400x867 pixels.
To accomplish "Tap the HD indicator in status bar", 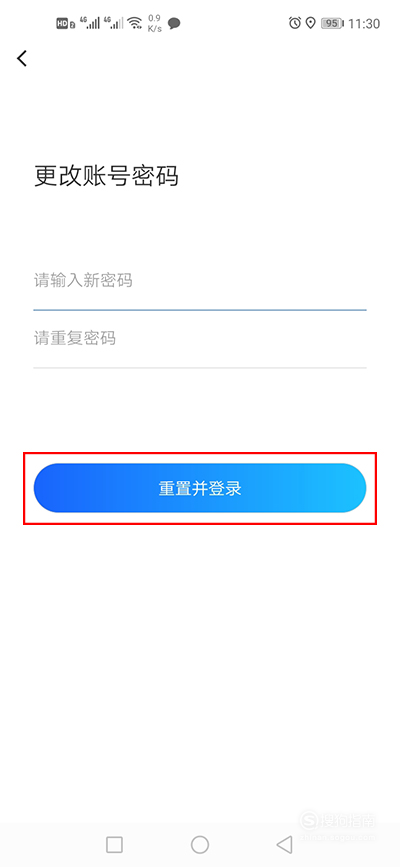I will click(65, 23).
